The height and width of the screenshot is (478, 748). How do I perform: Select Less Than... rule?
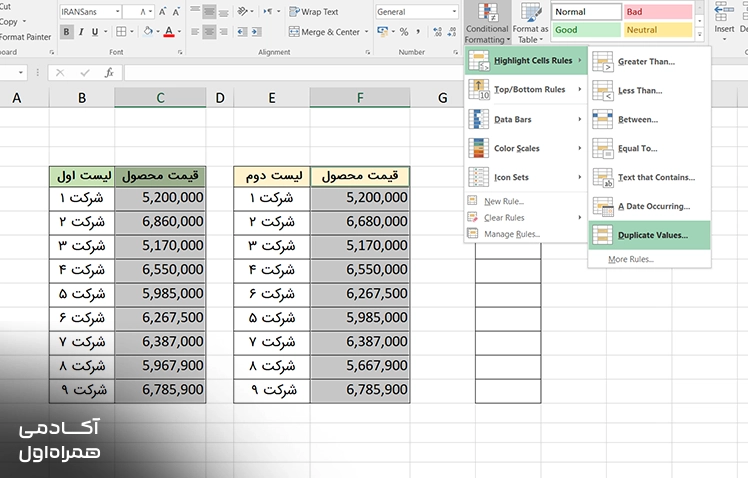649,91
